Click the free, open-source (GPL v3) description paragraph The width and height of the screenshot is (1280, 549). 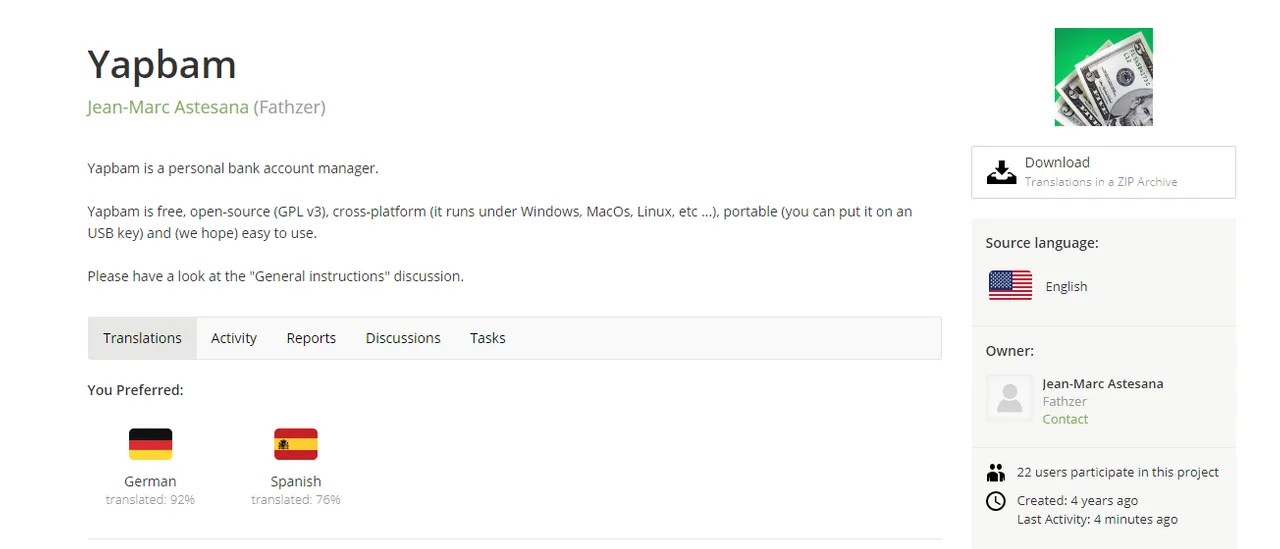pyautogui.click(x=500, y=222)
